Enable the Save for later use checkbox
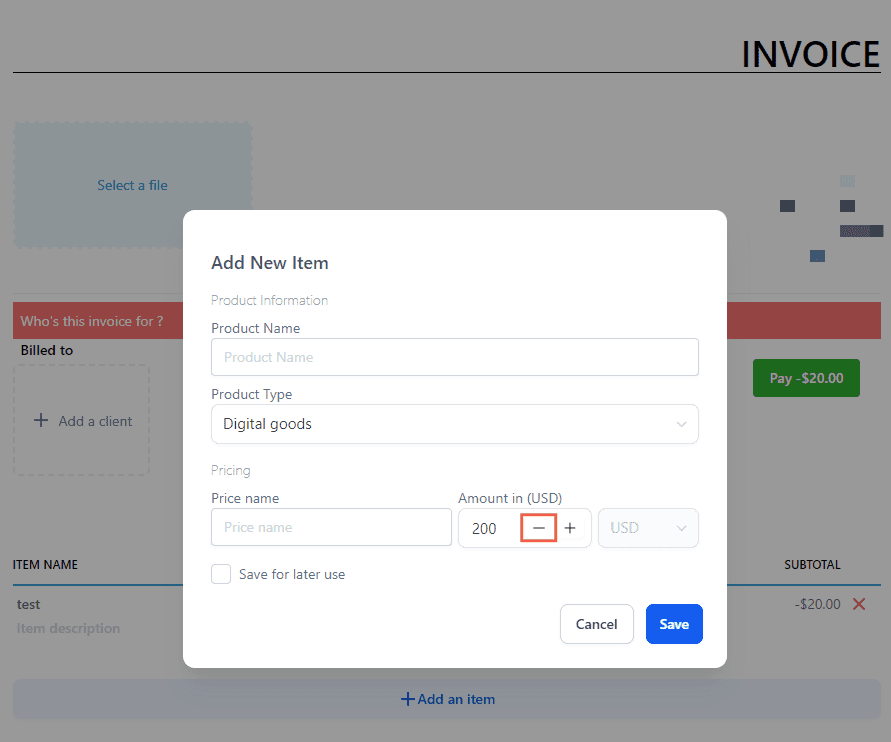 [x=221, y=574]
